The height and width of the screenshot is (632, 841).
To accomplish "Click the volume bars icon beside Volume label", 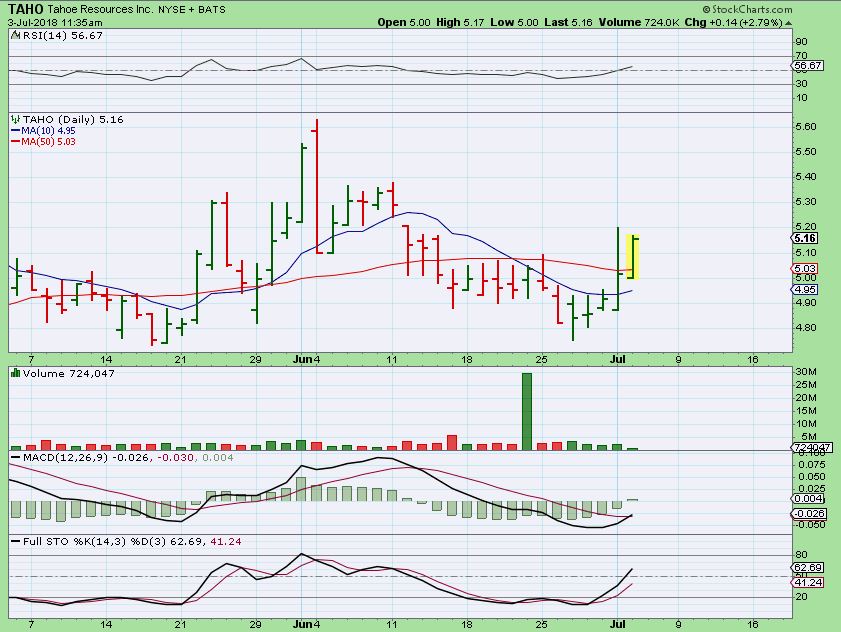I will coord(15,372).
